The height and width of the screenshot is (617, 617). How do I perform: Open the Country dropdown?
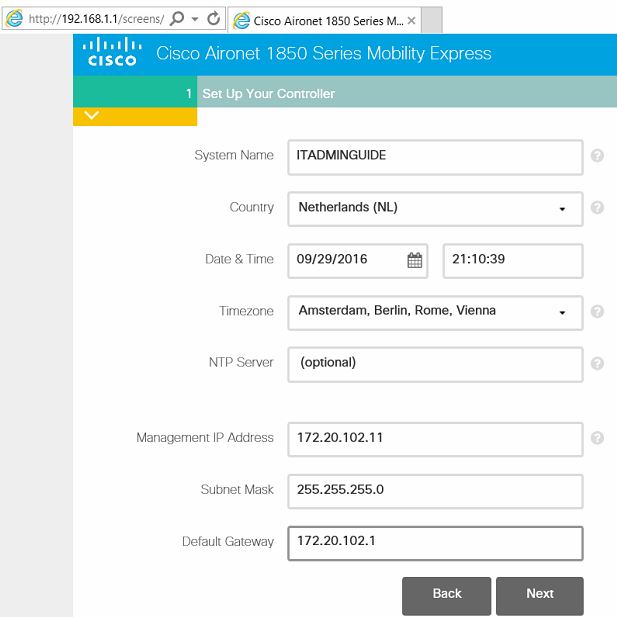(x=435, y=209)
